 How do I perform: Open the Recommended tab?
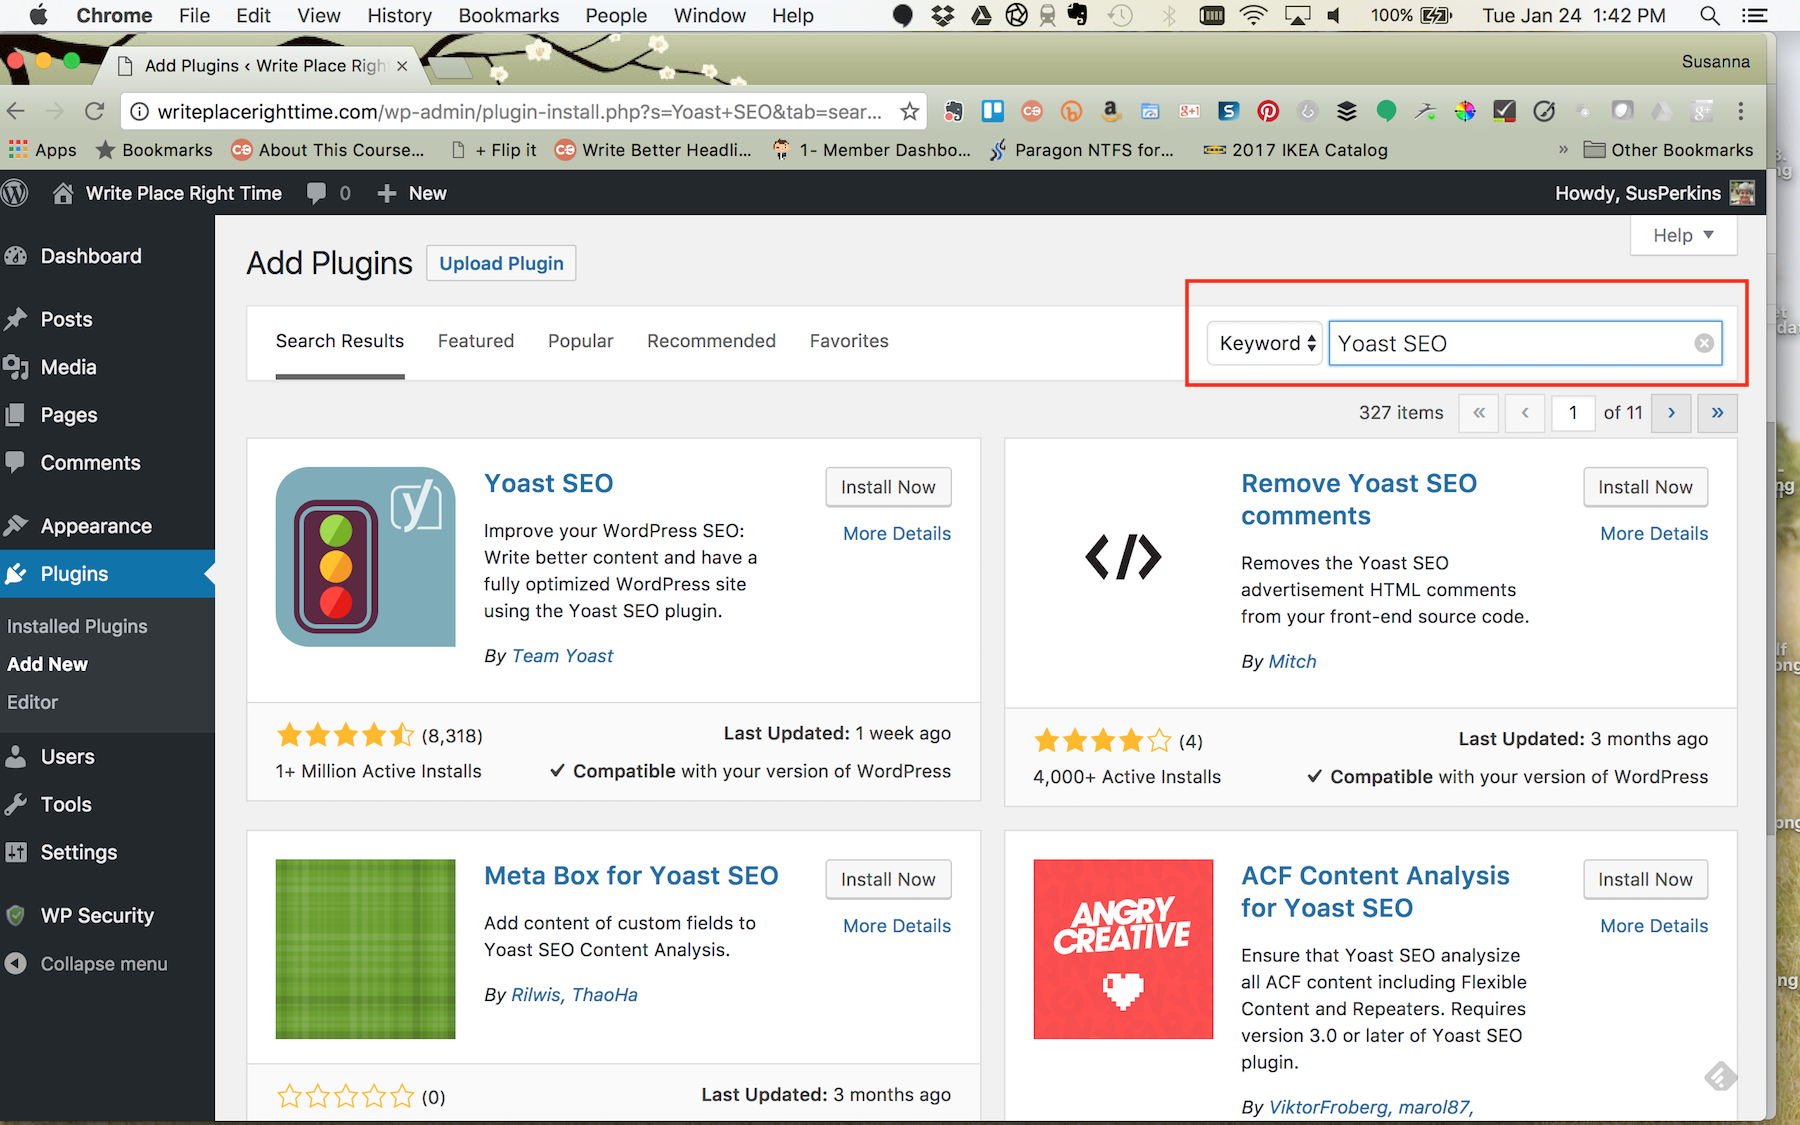[x=711, y=341]
